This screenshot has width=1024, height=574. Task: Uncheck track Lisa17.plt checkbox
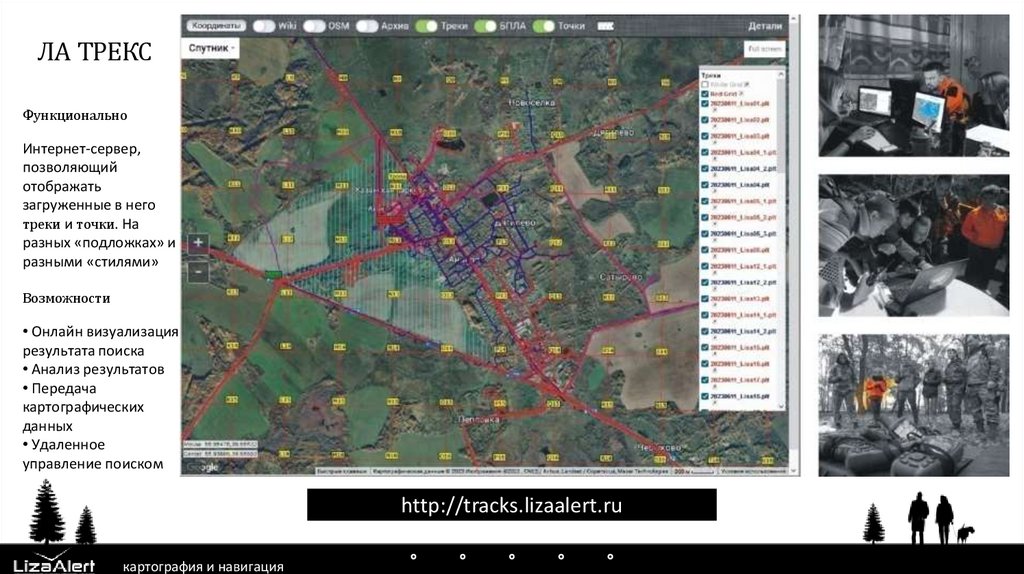pos(705,380)
